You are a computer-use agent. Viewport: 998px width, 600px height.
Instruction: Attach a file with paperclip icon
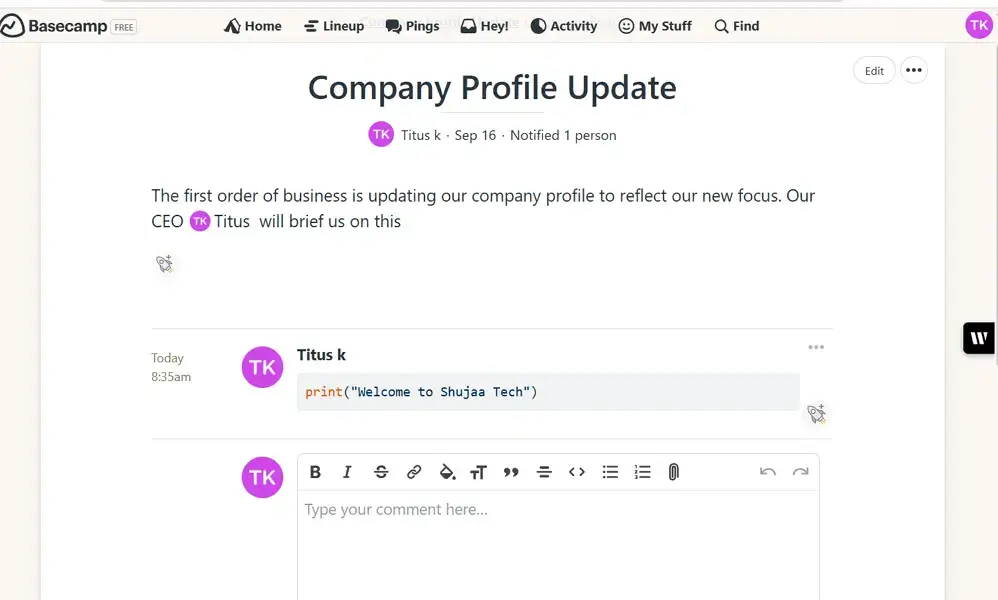pyautogui.click(x=674, y=472)
